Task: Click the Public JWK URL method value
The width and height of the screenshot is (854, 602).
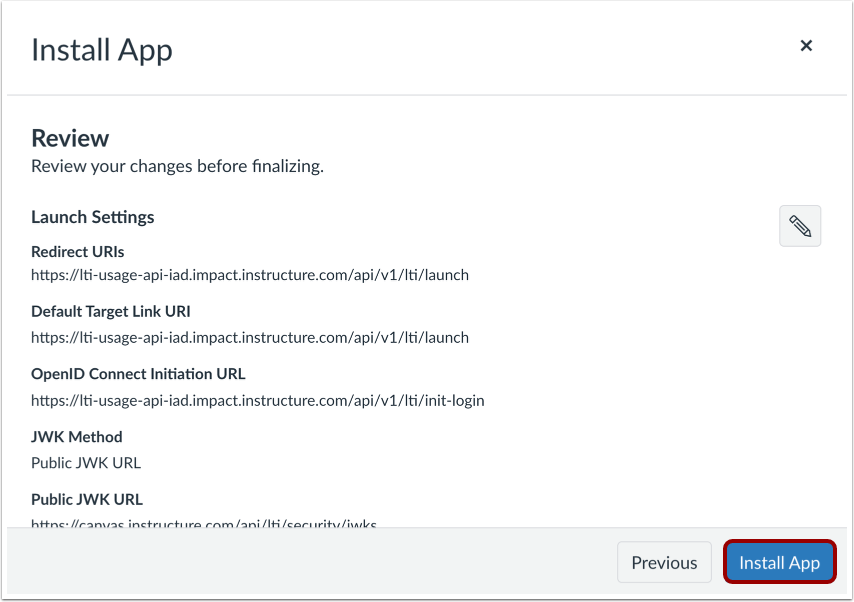Action: pos(86,463)
